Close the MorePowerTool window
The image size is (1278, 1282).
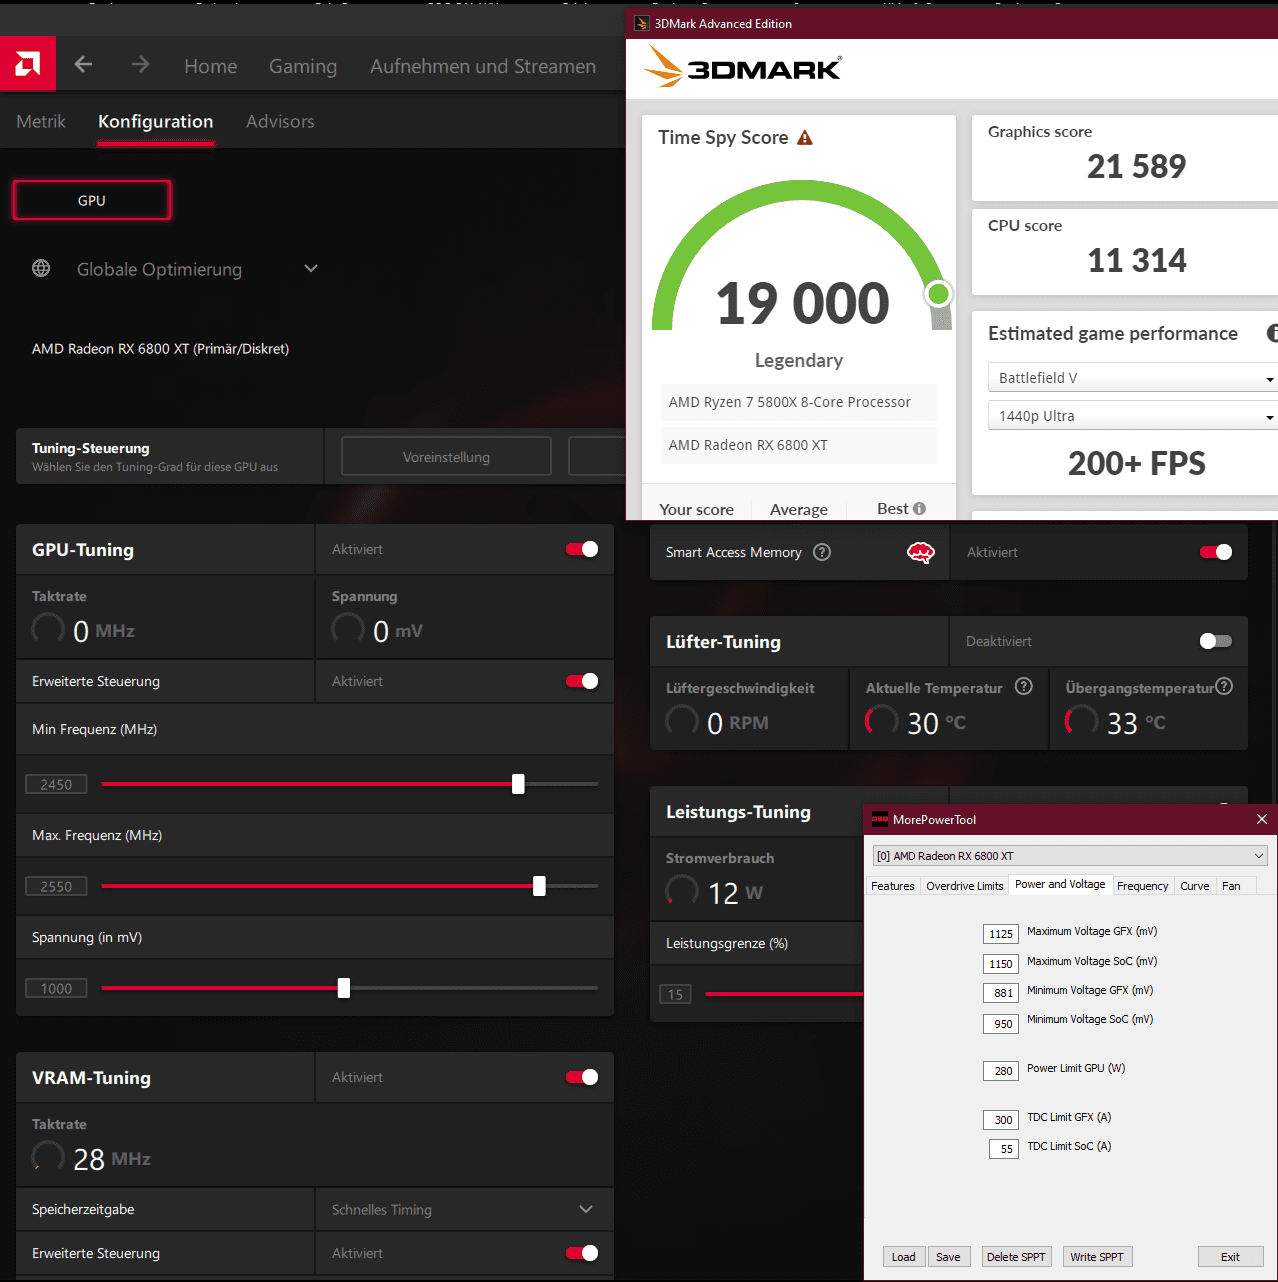[x=1262, y=819]
